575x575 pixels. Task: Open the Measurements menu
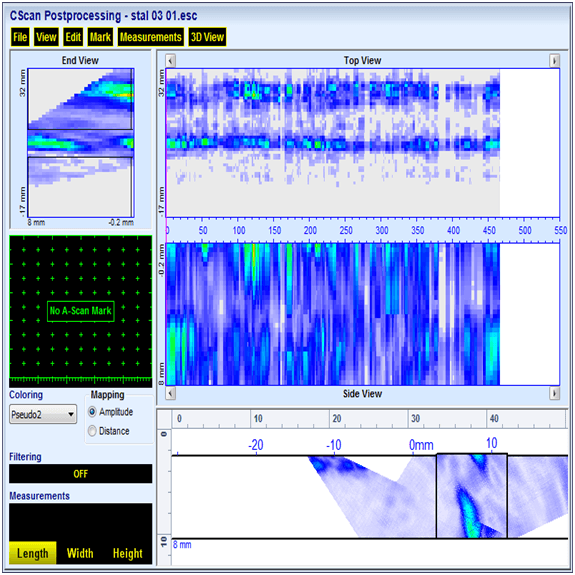(151, 37)
